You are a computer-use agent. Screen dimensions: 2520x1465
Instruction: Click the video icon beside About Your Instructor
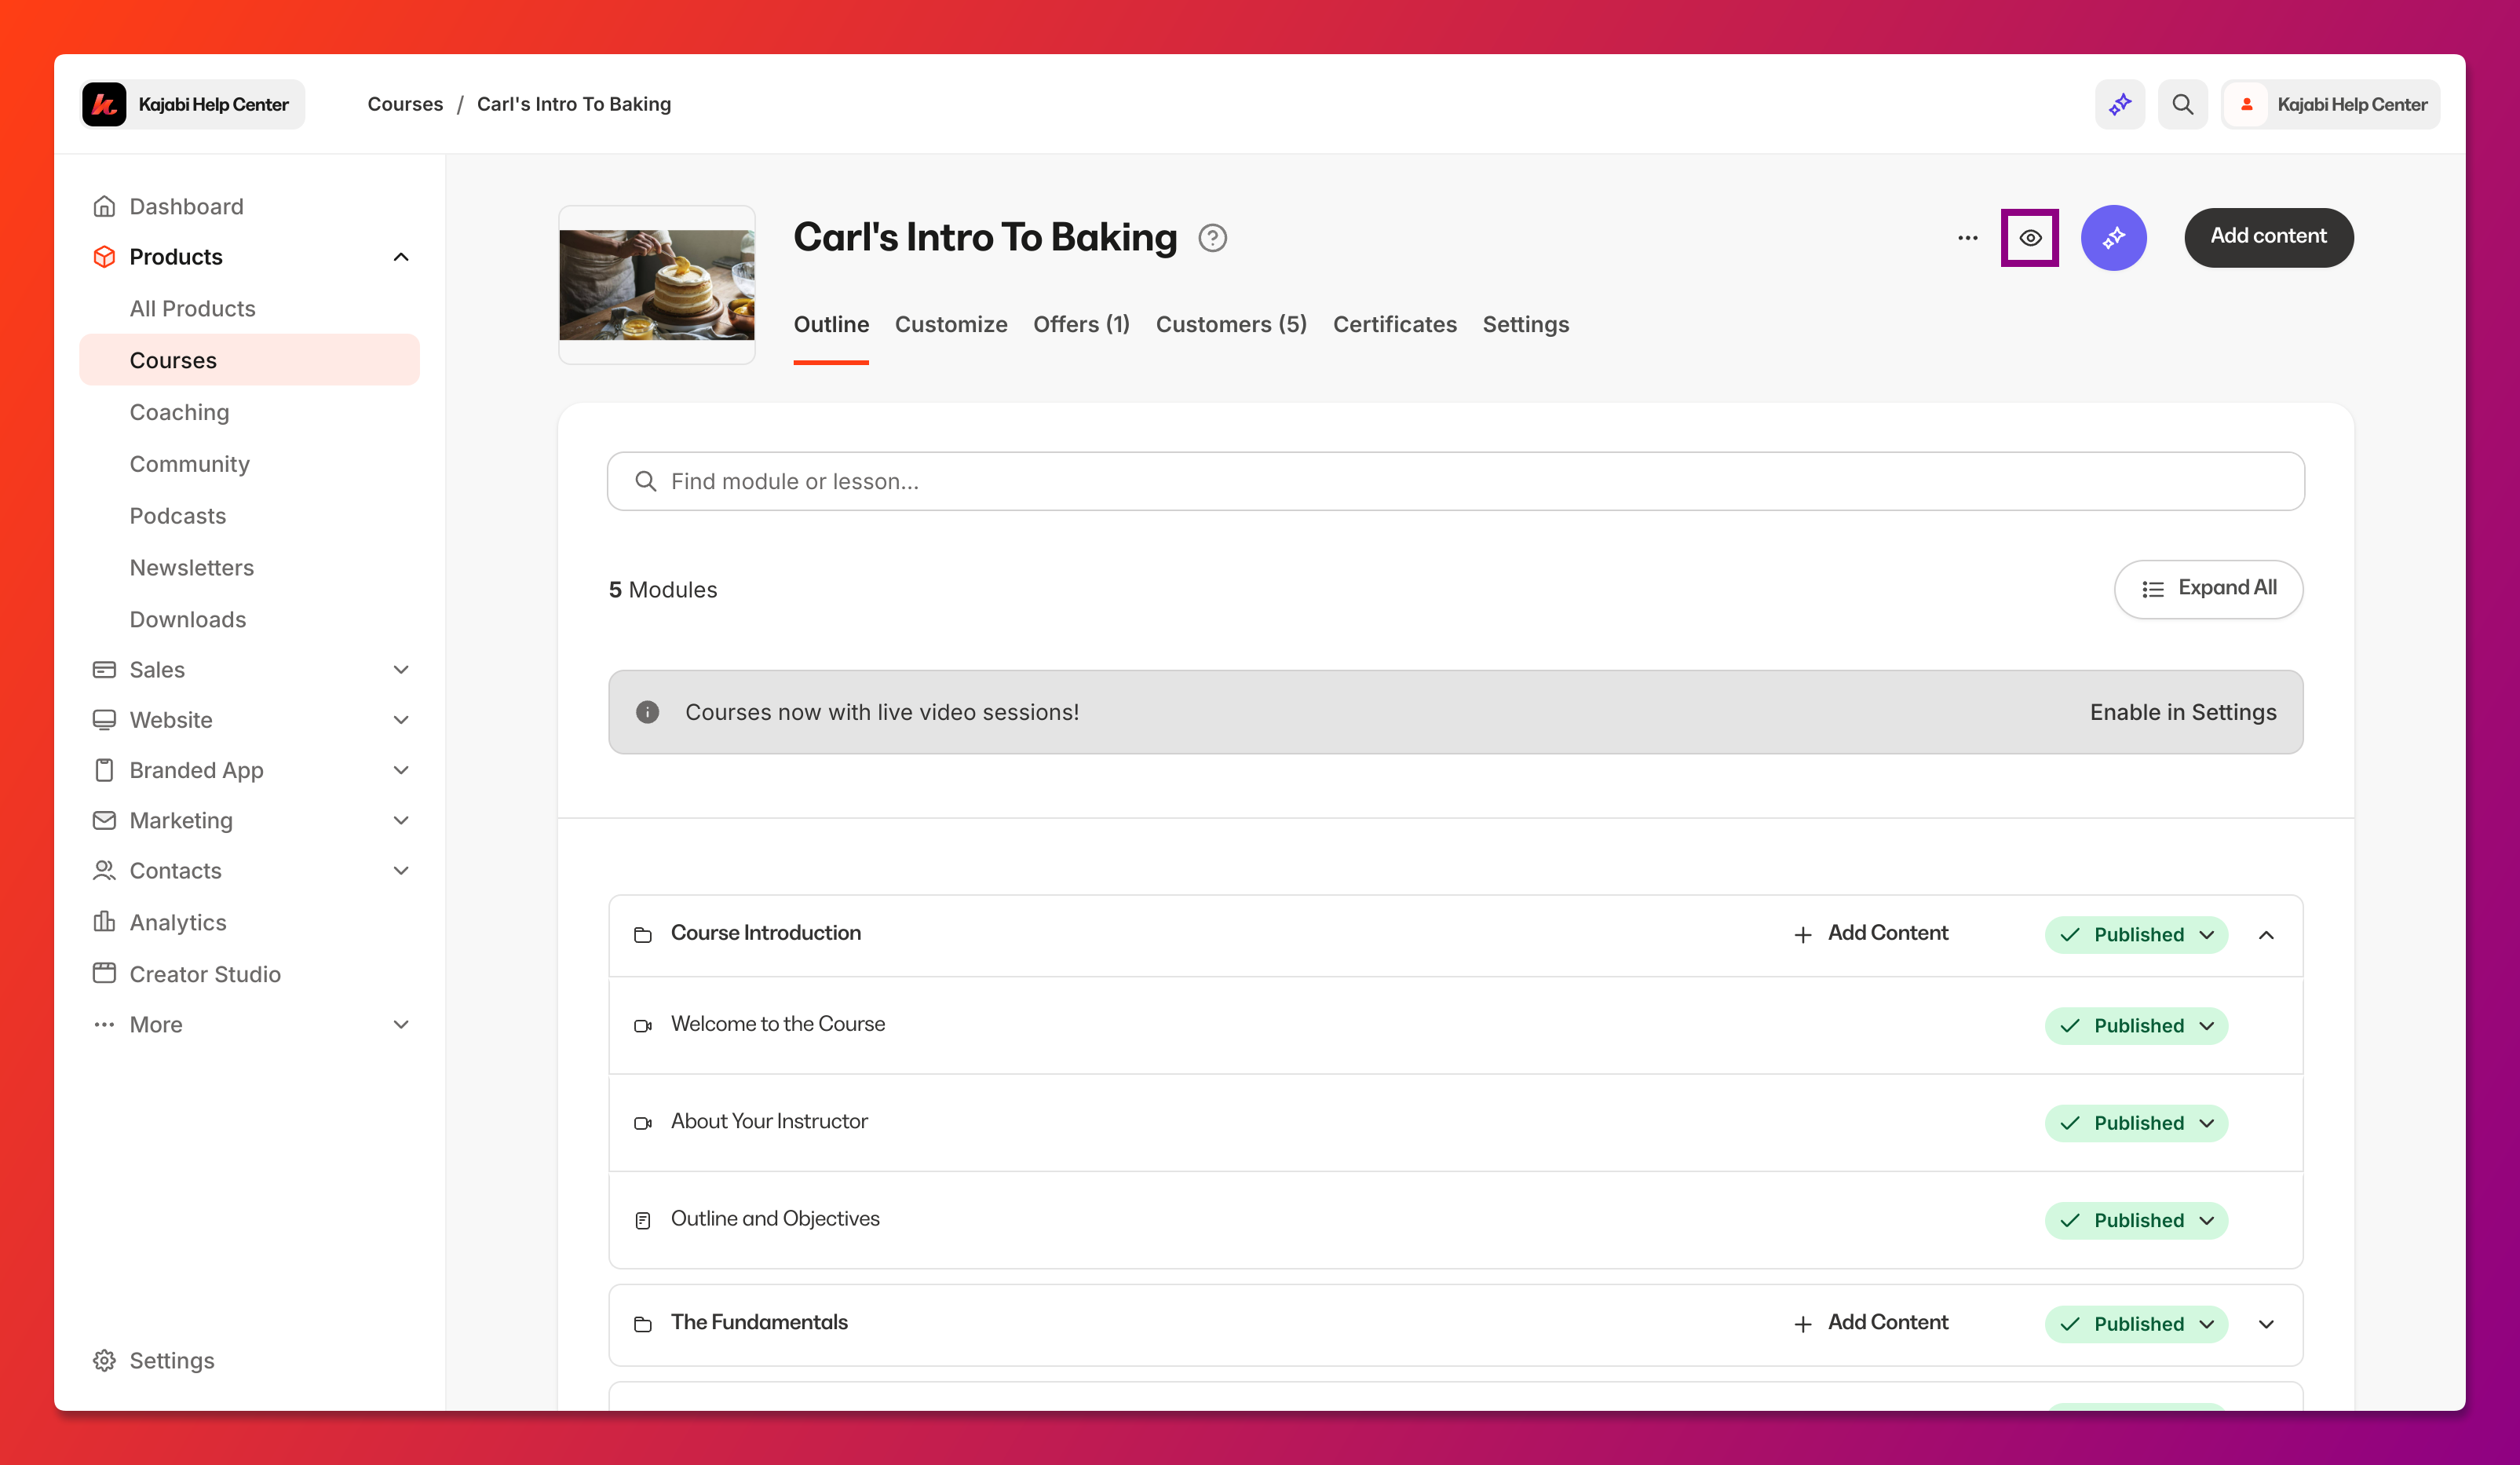[643, 1123]
